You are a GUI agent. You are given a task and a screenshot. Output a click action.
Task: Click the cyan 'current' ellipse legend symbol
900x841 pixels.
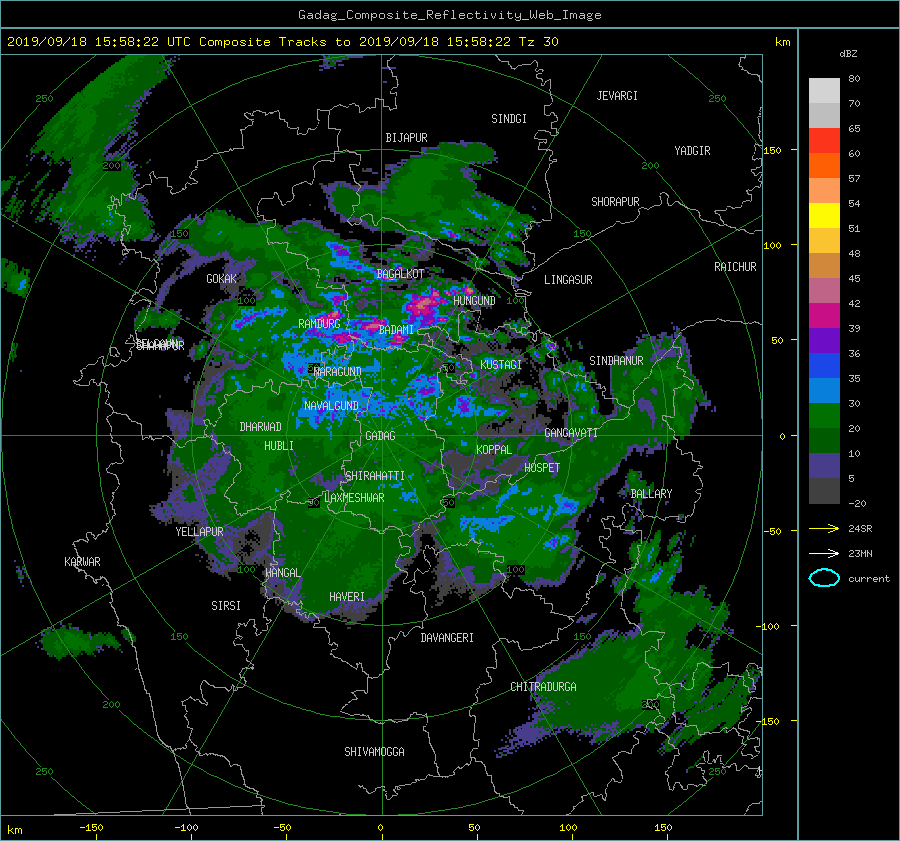[x=824, y=578]
